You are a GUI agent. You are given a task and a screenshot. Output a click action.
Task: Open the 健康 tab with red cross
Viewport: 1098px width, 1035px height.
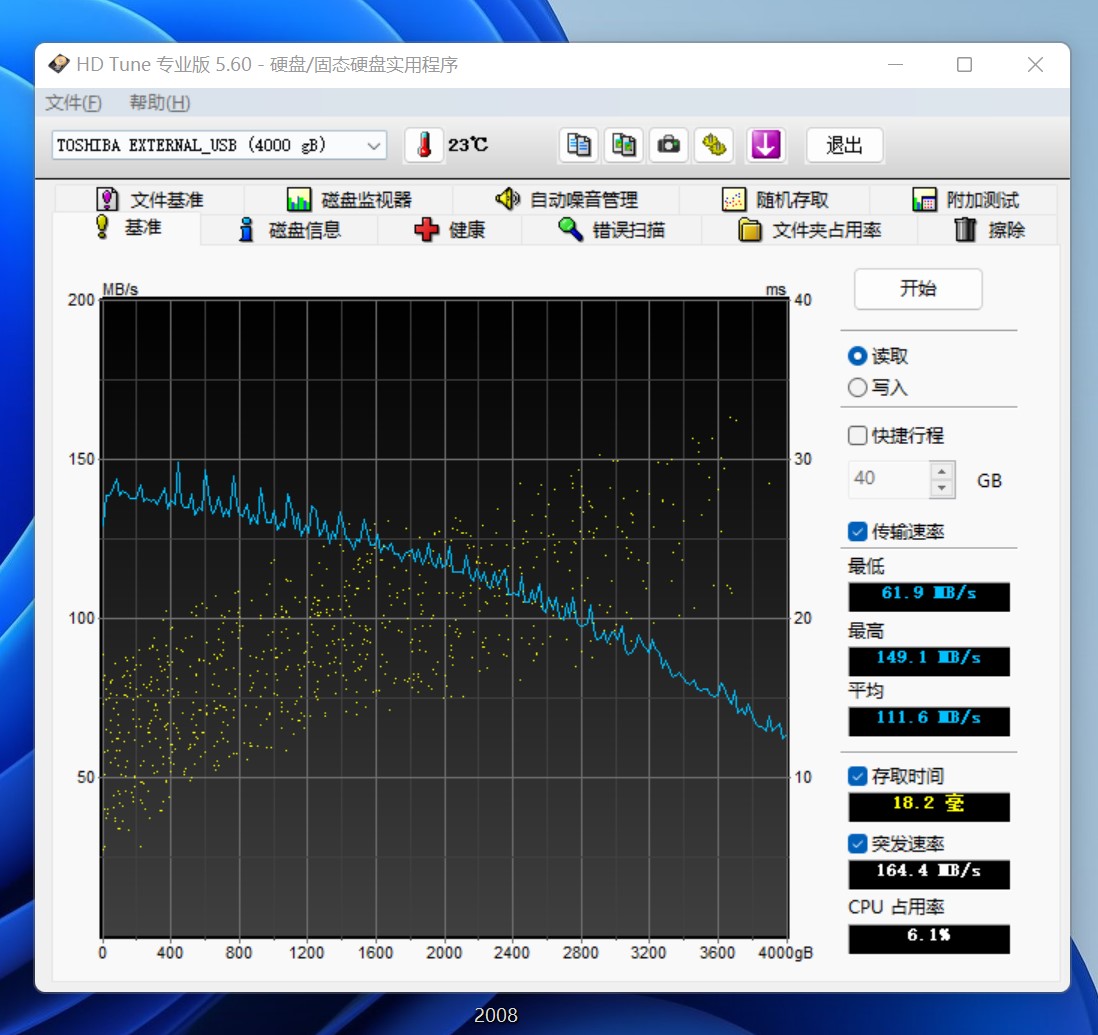tap(450, 230)
